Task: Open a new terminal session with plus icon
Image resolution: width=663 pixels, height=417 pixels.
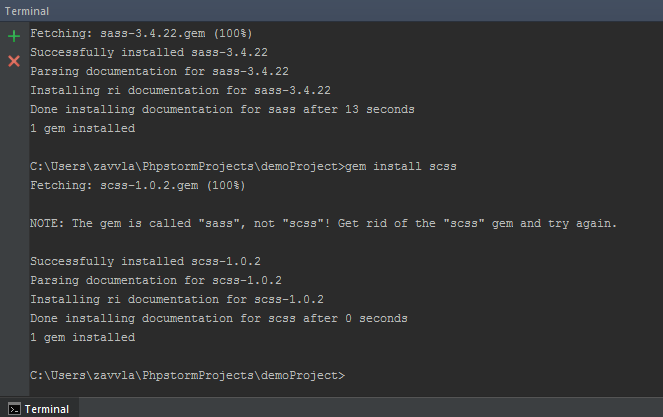Action: coord(14,35)
